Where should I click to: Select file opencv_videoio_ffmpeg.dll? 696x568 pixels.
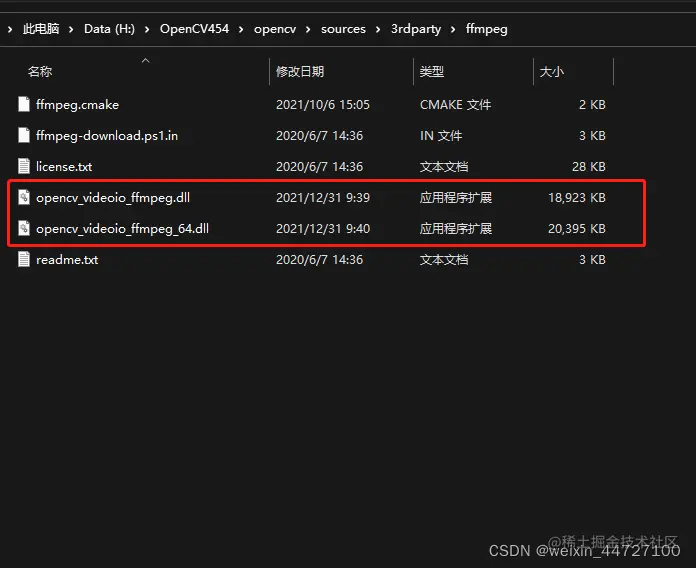[113, 198]
